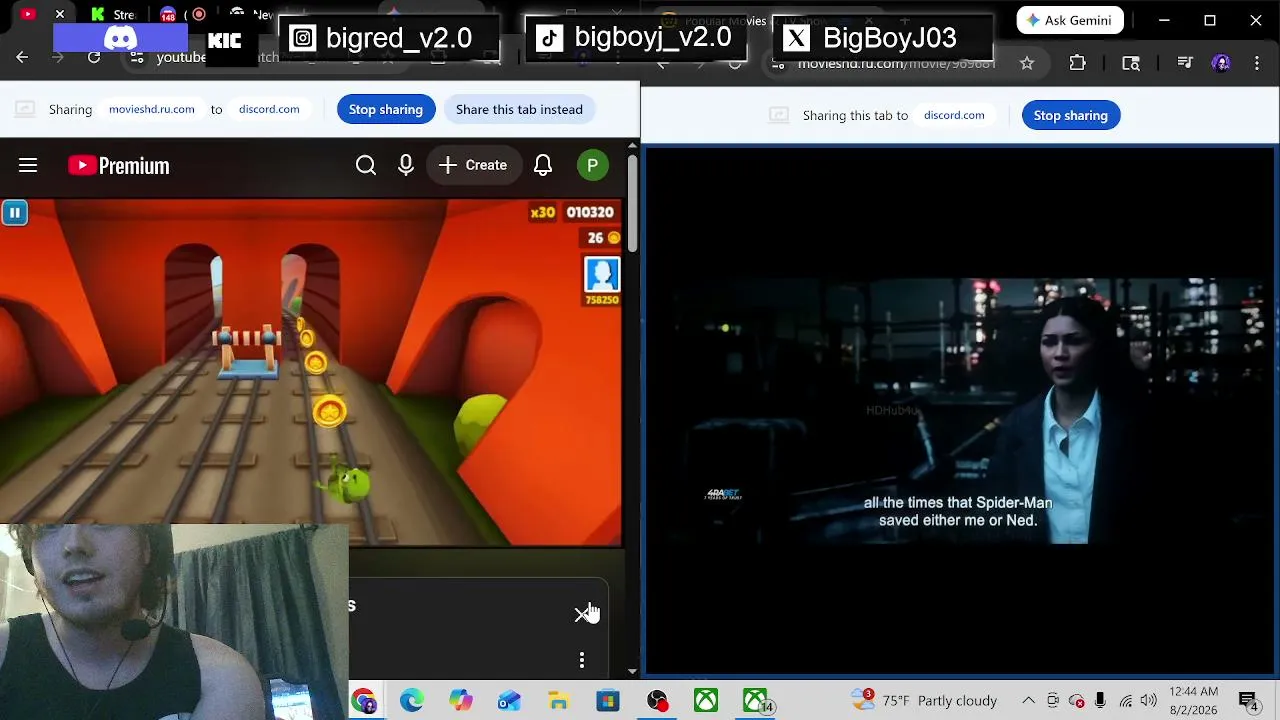Click Share this tab instead
Viewport: 1280px width, 720px height.
pyautogui.click(x=519, y=109)
